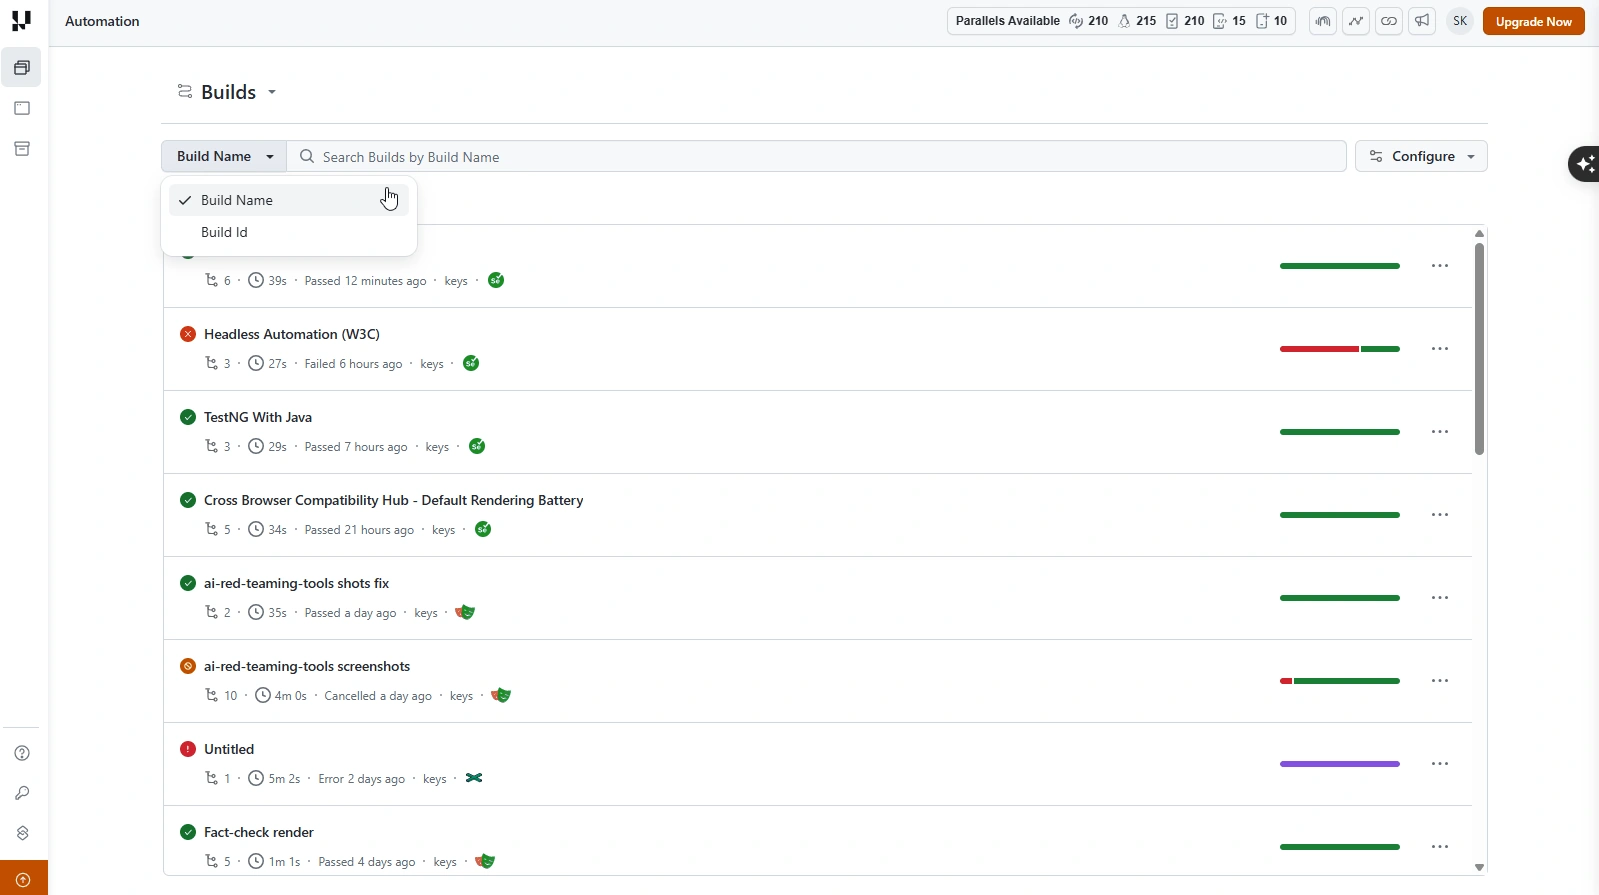Viewport: 1599px width, 895px height.
Task: Open TestNG With Java build
Action: click(x=258, y=417)
